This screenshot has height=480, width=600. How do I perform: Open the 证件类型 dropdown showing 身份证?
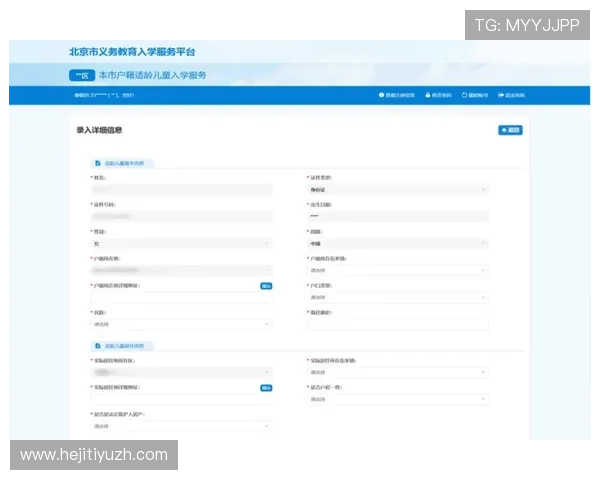point(398,189)
